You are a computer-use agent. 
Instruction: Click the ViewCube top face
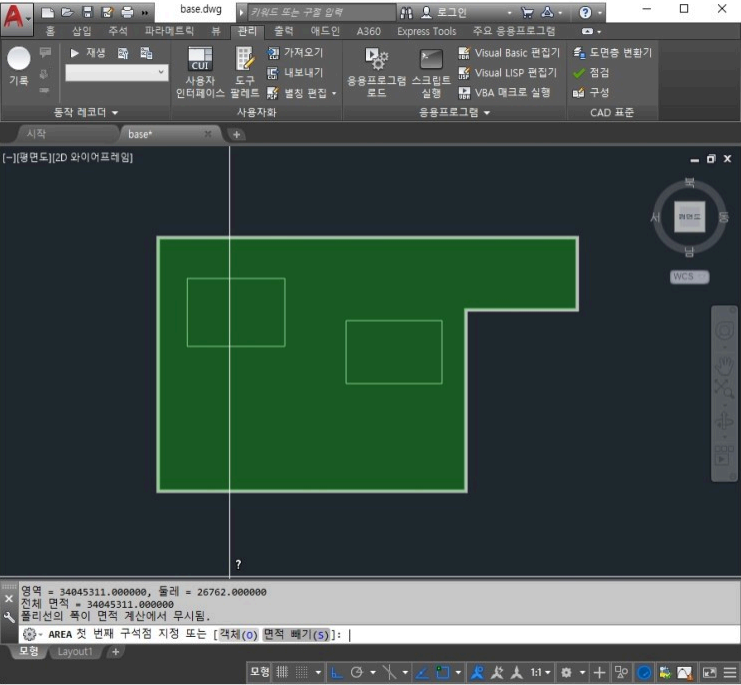tap(689, 217)
